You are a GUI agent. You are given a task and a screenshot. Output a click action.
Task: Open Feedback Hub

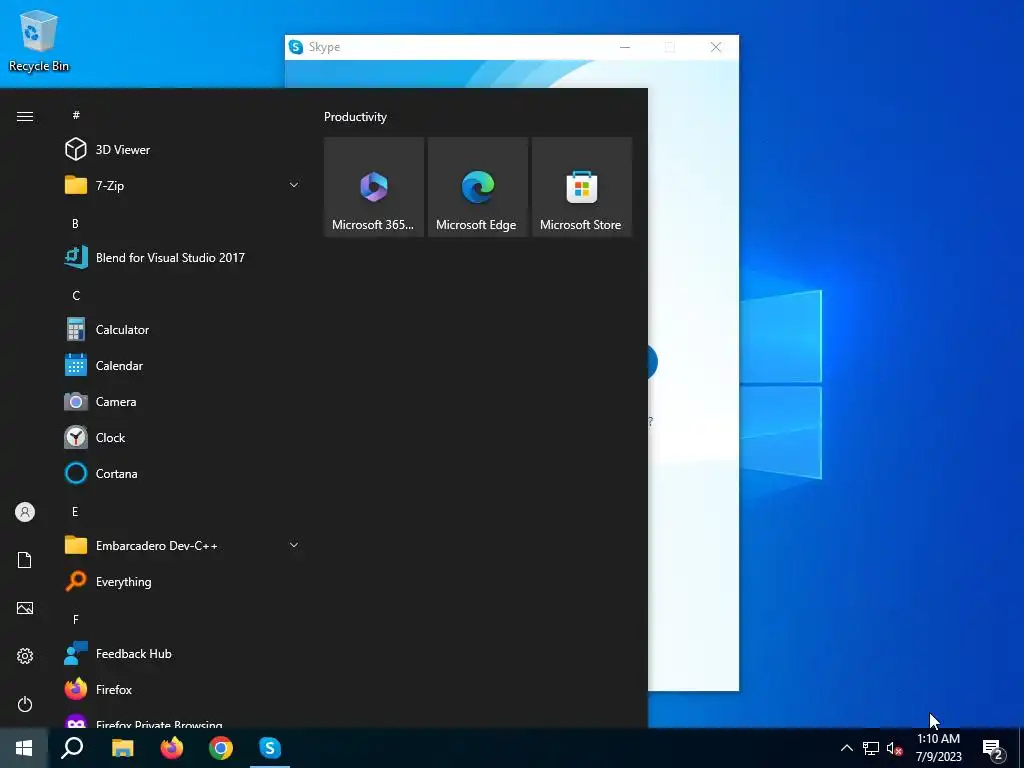pyautogui.click(x=183, y=654)
